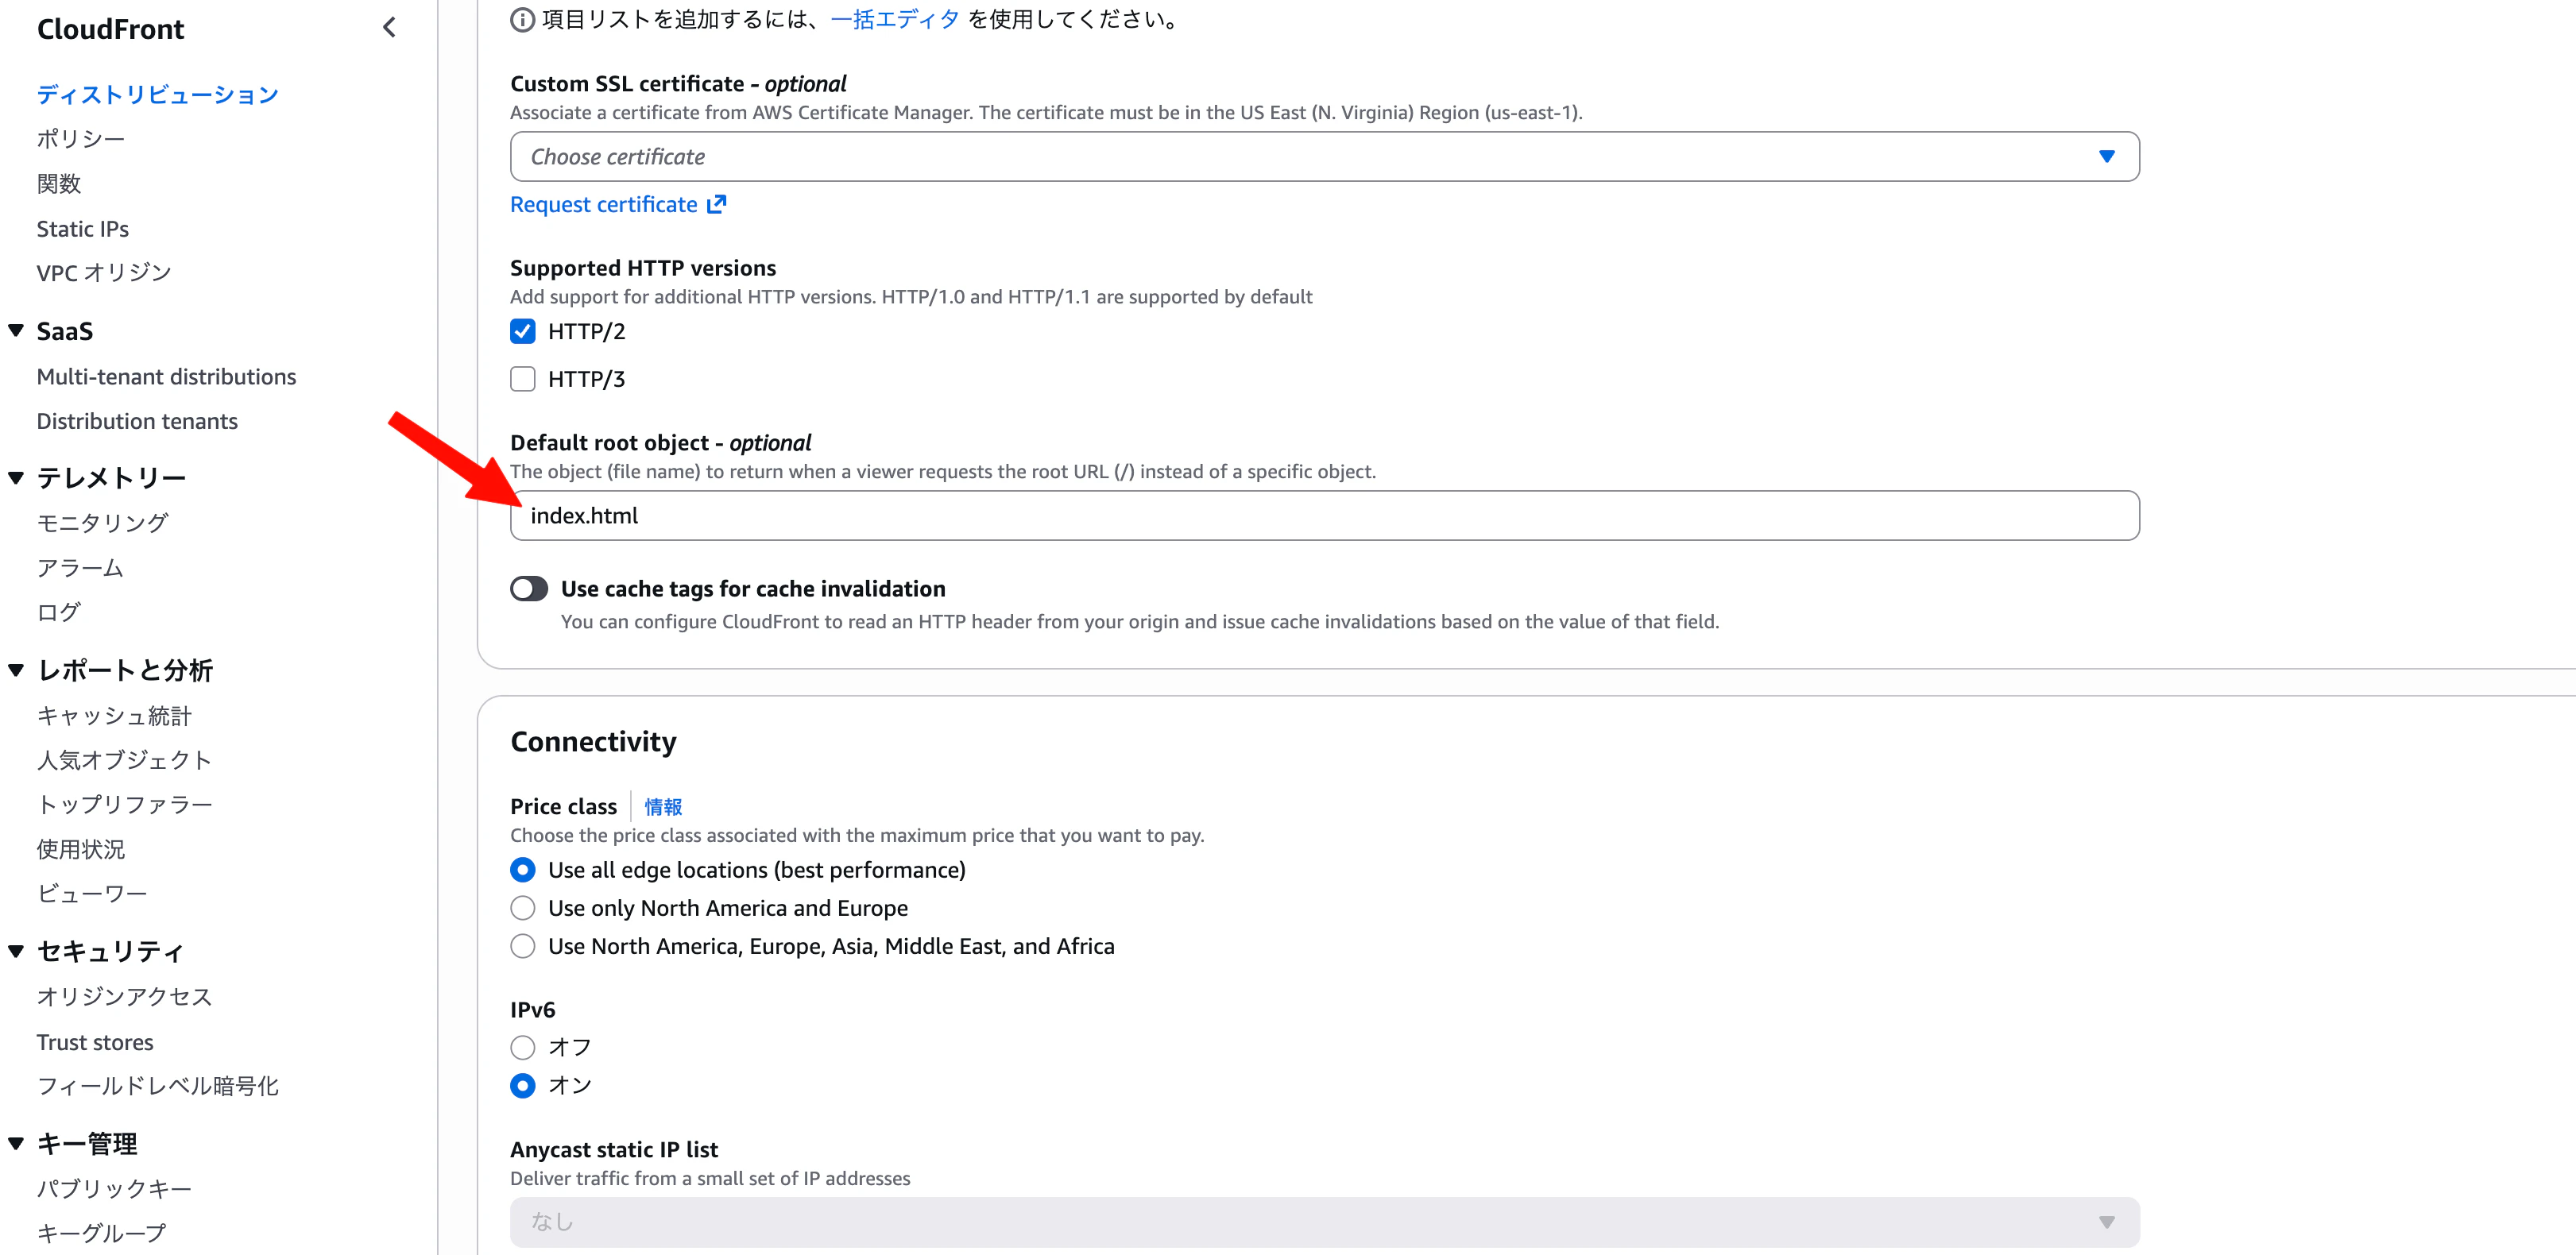Go to モニタリング in the sidebar

(x=103, y=523)
